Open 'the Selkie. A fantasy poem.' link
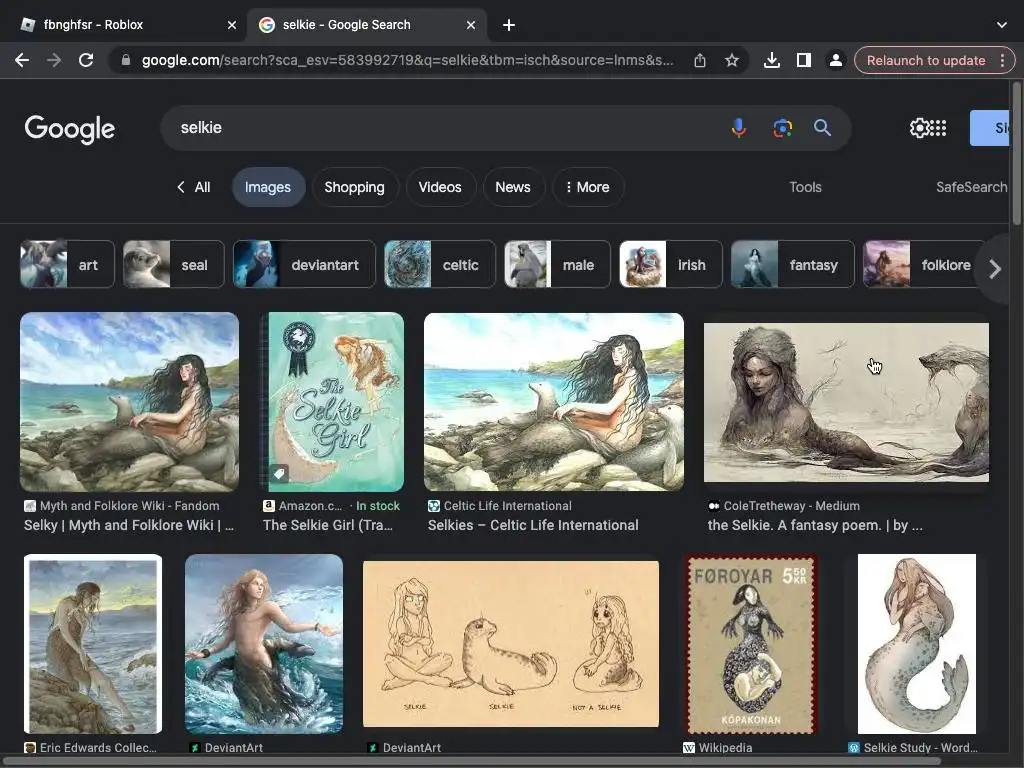Viewport: 1024px width, 768px height. (815, 525)
